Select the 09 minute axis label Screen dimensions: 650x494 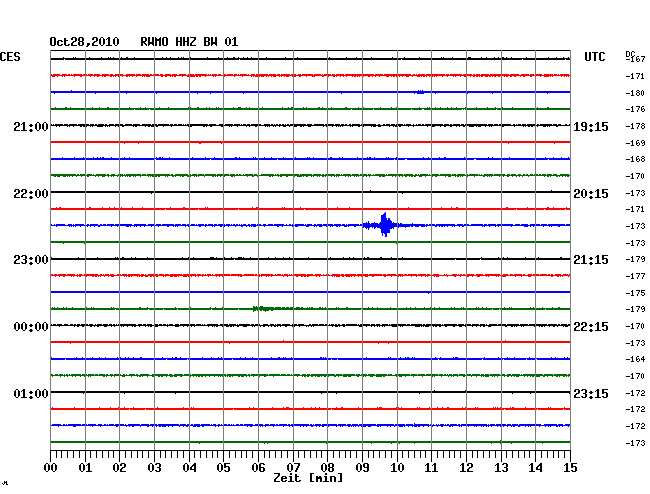362,468
